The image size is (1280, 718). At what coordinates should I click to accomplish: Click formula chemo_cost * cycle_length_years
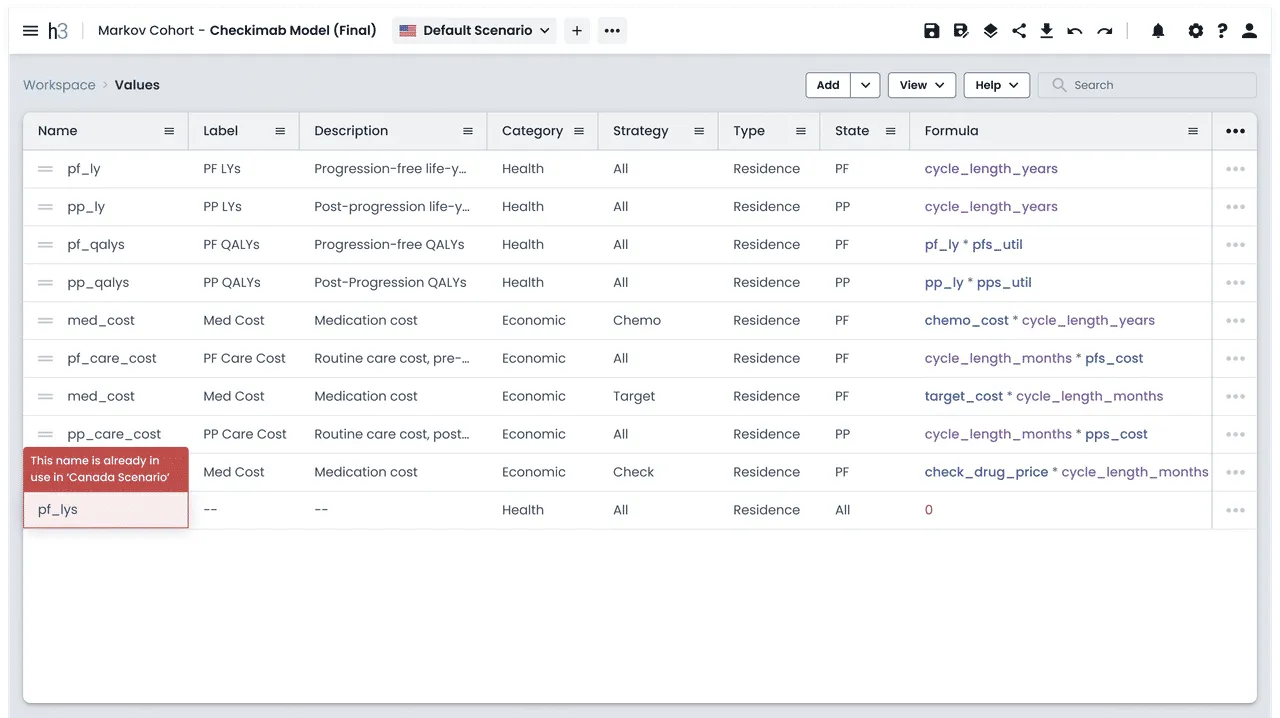pyautogui.click(x=1039, y=321)
